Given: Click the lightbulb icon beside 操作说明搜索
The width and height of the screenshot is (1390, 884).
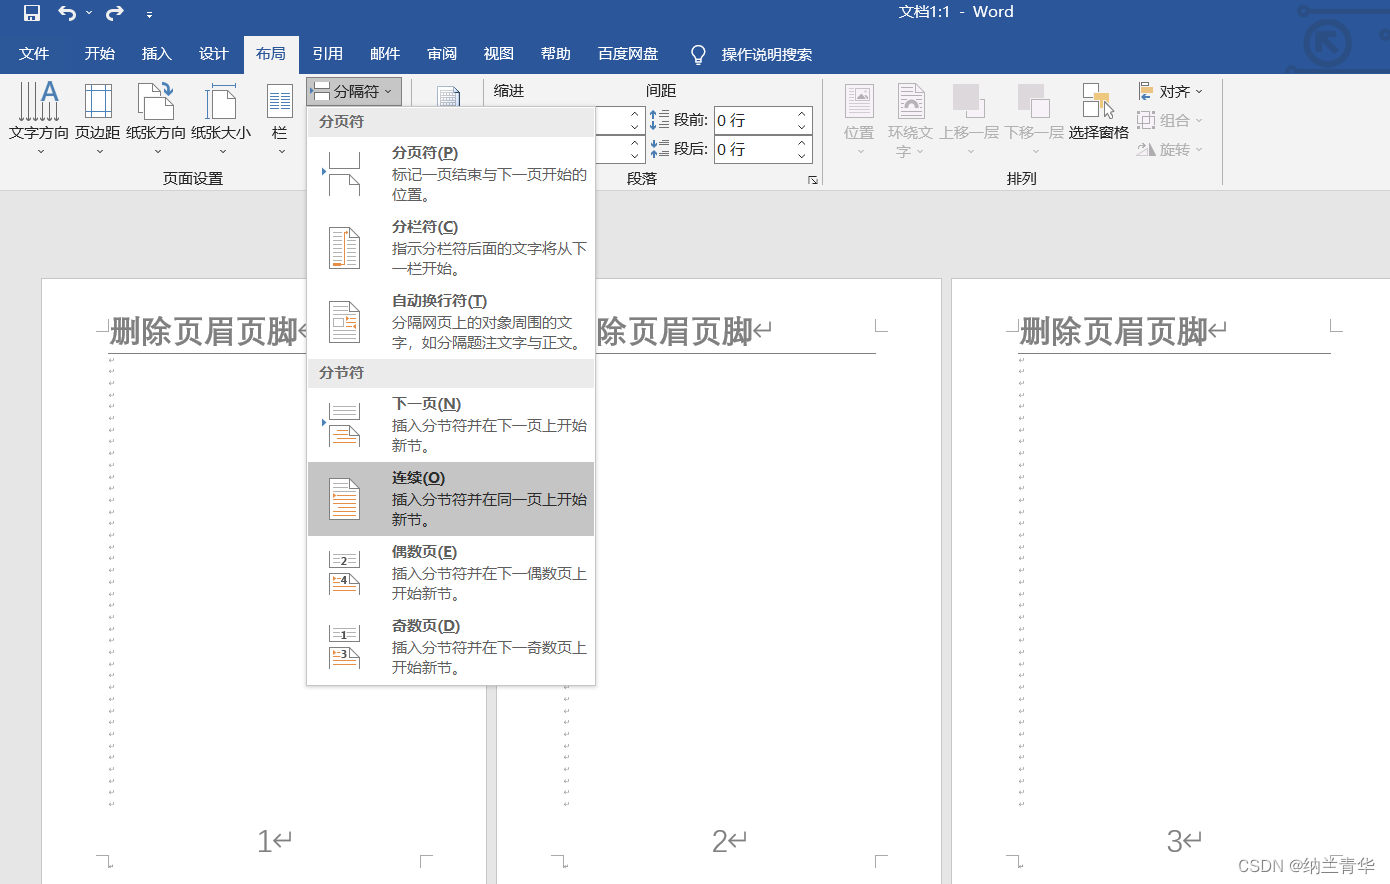Looking at the screenshot, I should 698,54.
